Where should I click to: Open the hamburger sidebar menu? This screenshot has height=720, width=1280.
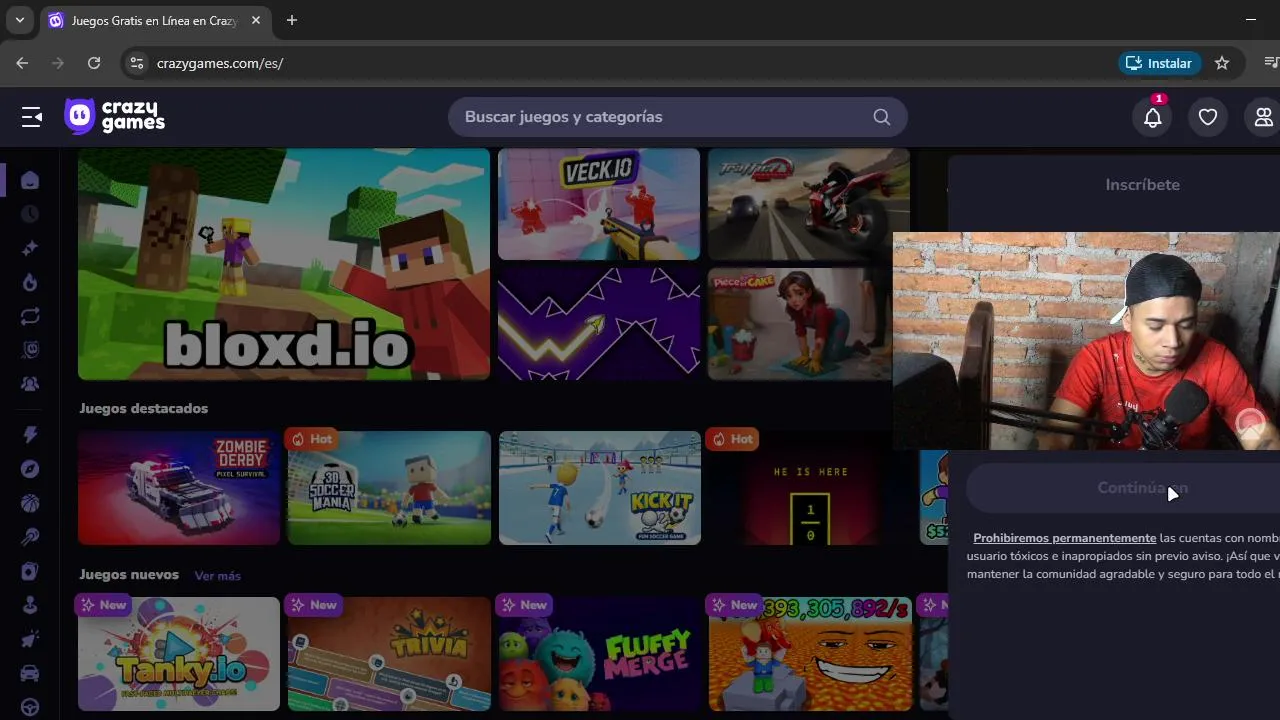tap(32, 117)
